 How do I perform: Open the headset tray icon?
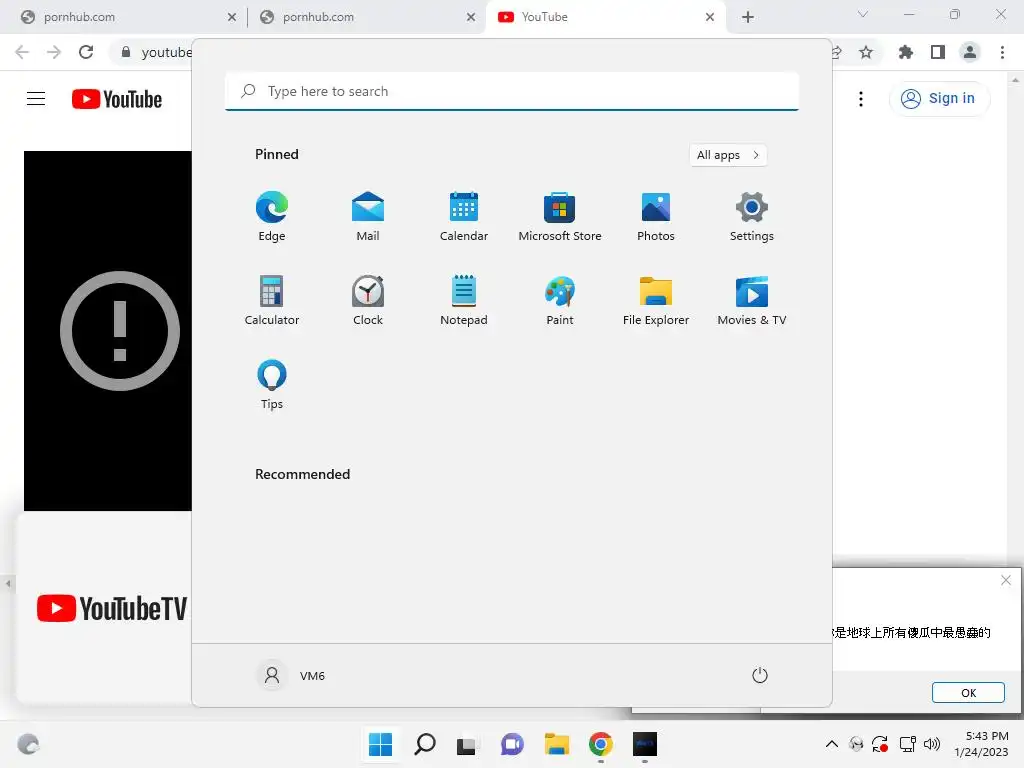click(x=856, y=744)
